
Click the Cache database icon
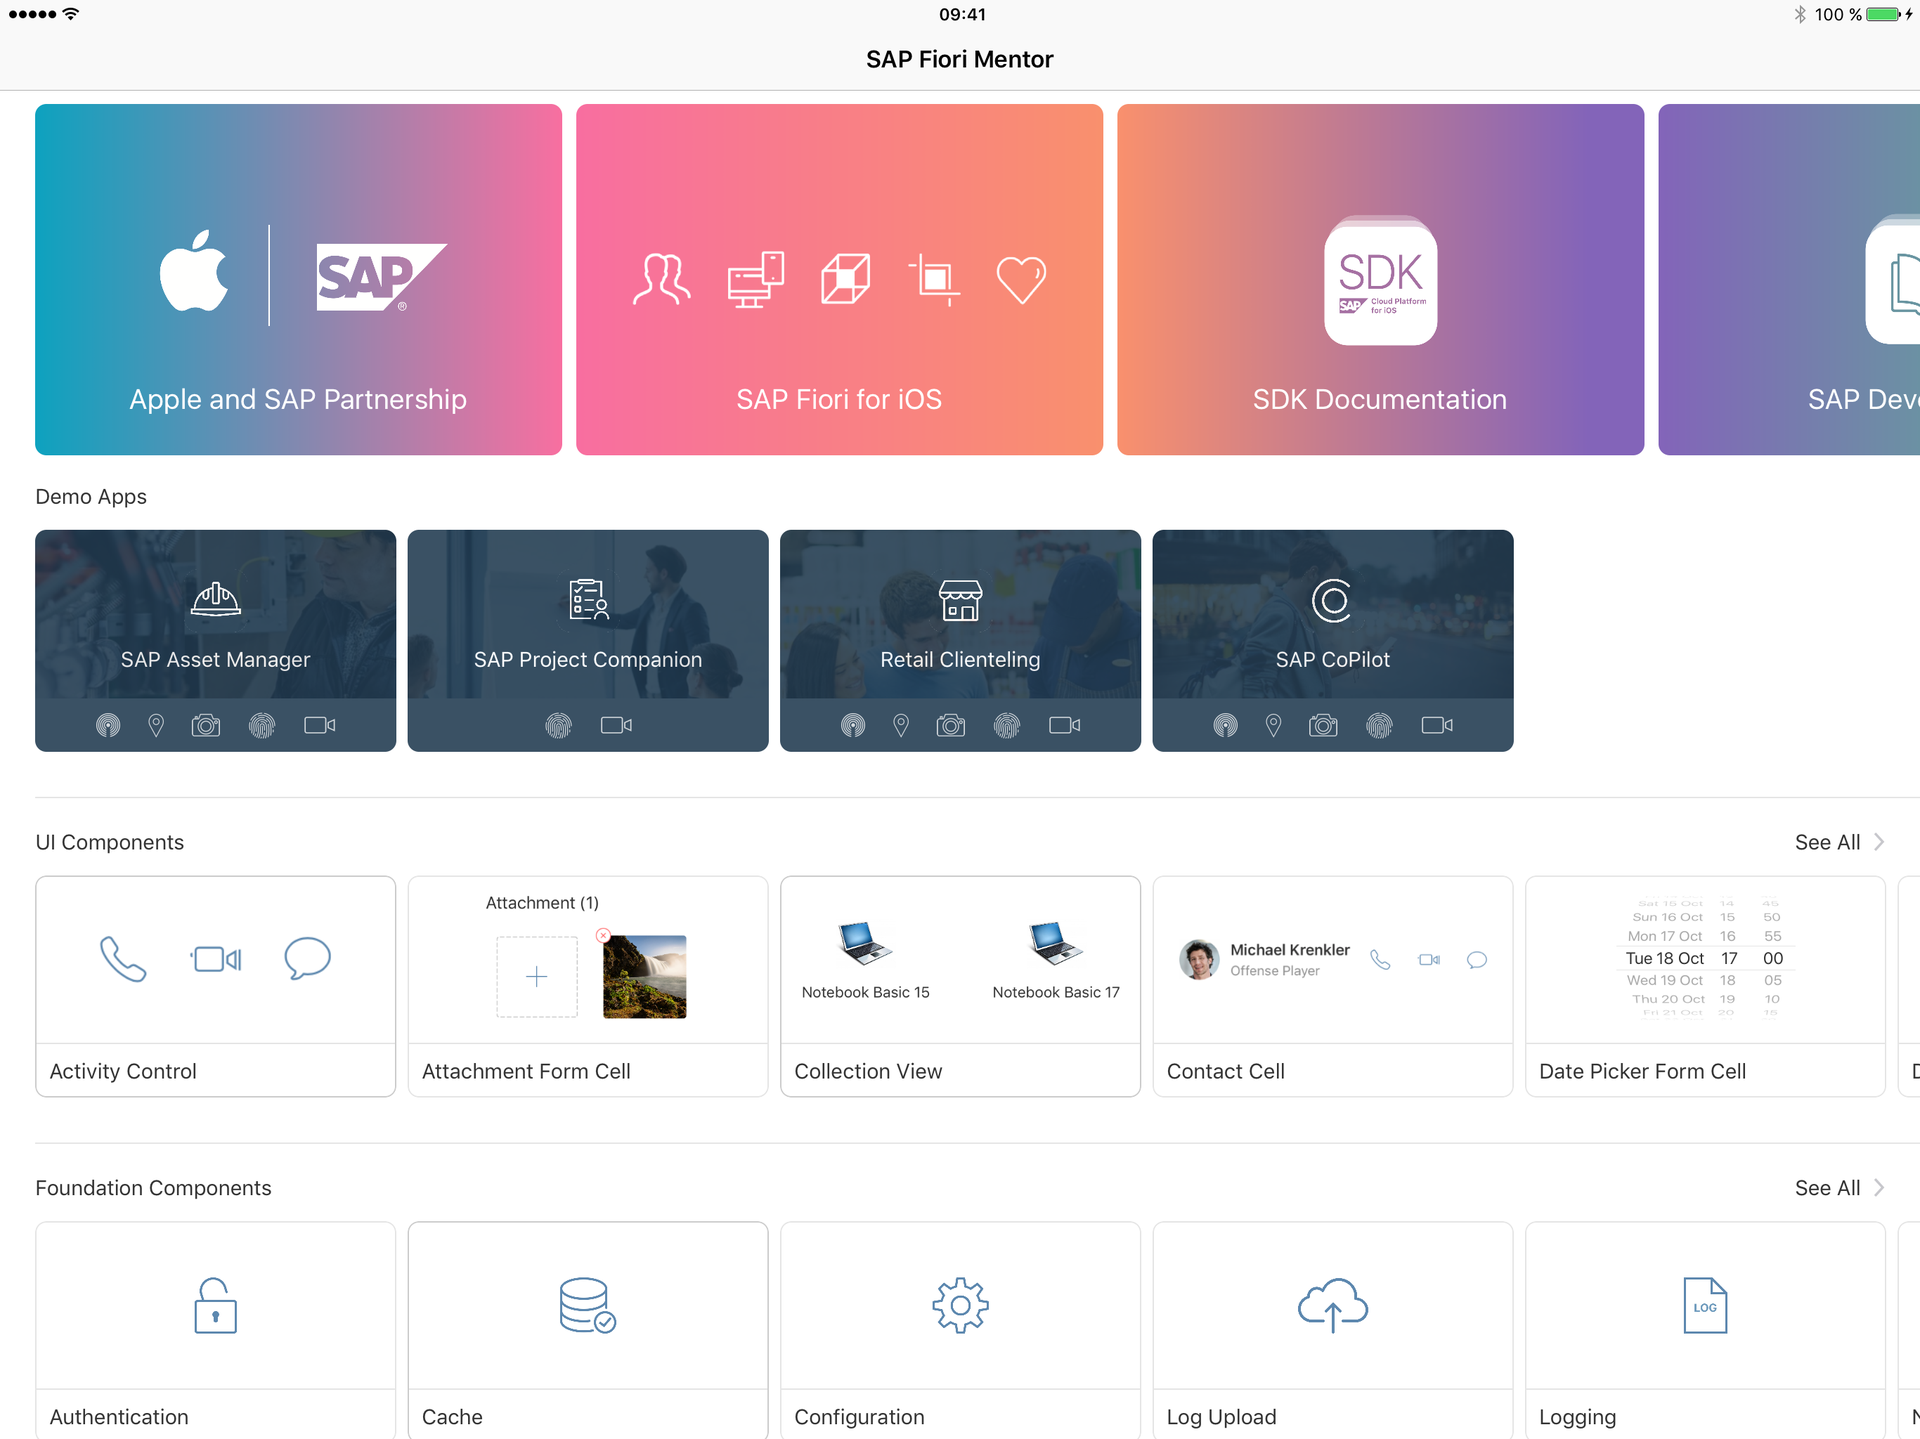coord(587,1305)
